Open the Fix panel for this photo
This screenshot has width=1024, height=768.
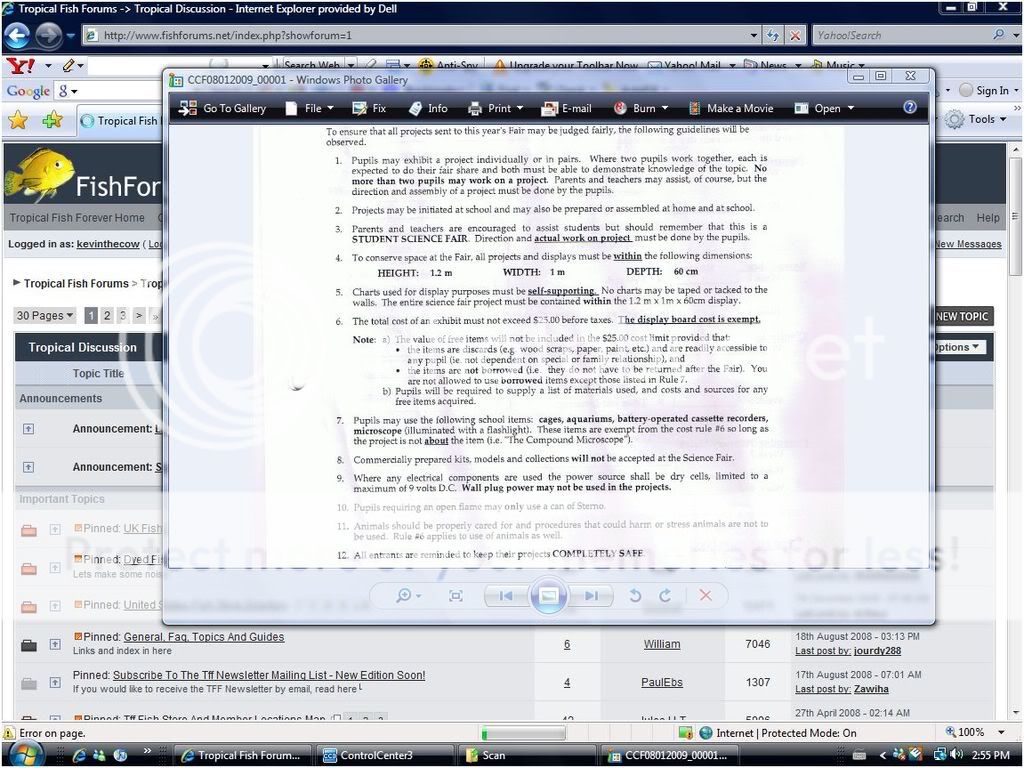coord(369,108)
